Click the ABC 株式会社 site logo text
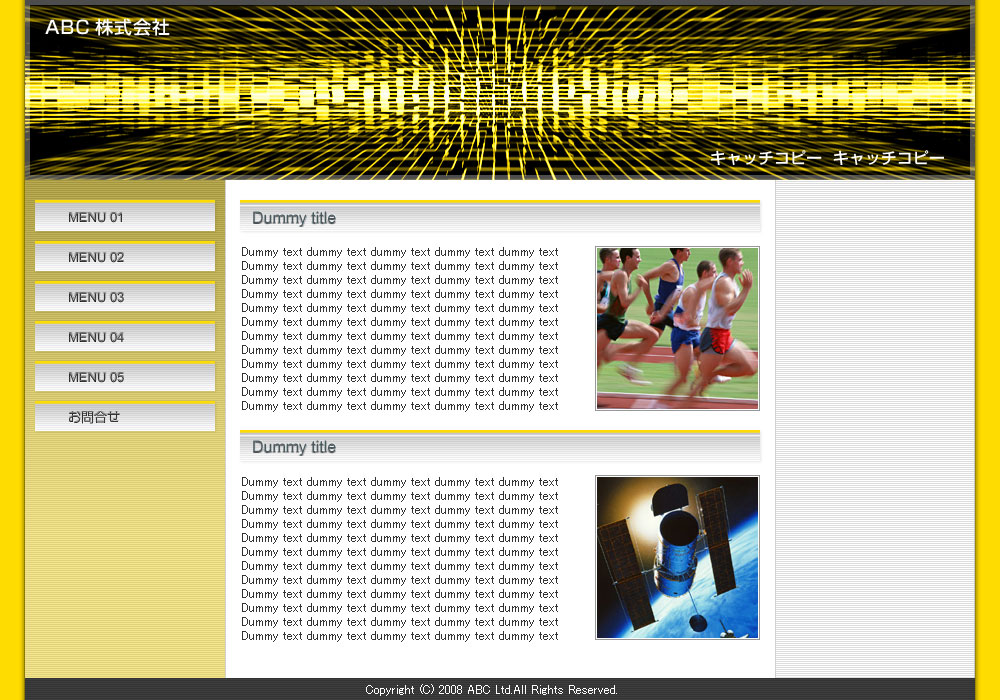This screenshot has width=1000, height=700. [x=107, y=27]
